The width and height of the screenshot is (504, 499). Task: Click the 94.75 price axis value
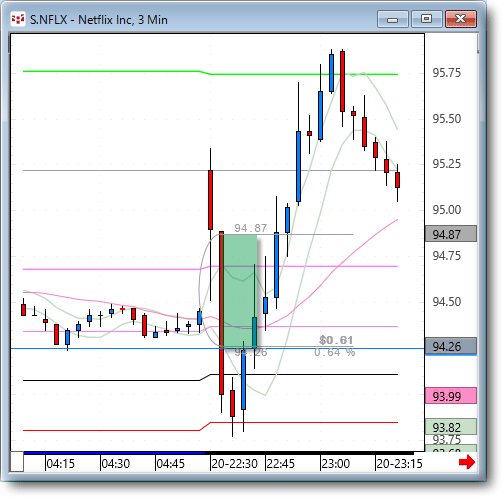click(x=447, y=256)
